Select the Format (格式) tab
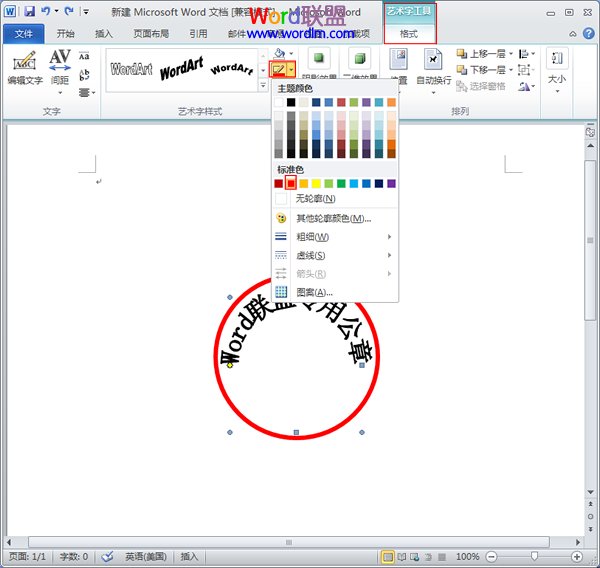 pyautogui.click(x=409, y=34)
